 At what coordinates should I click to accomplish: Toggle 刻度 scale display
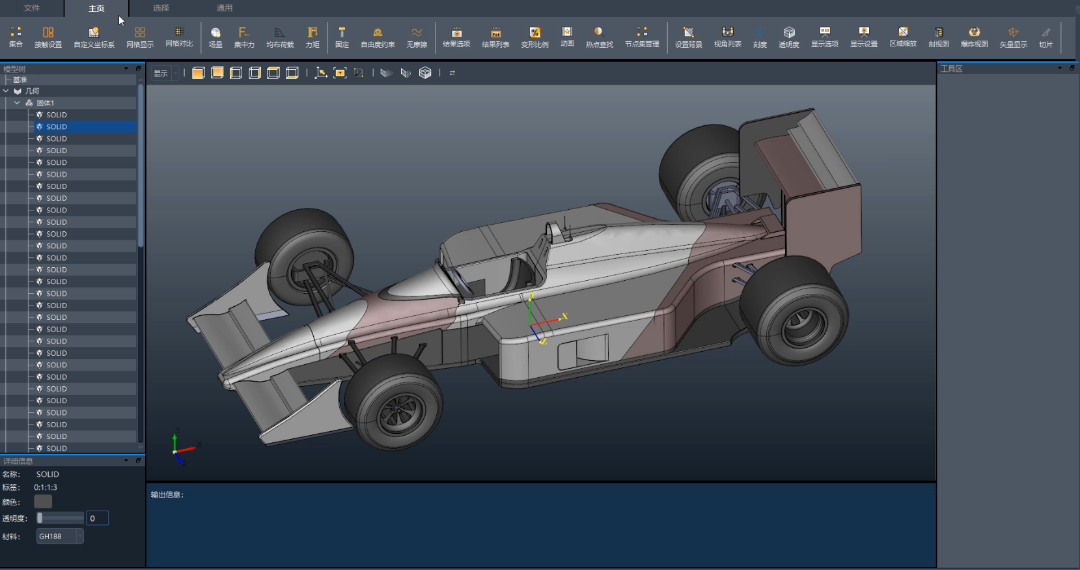coord(760,37)
